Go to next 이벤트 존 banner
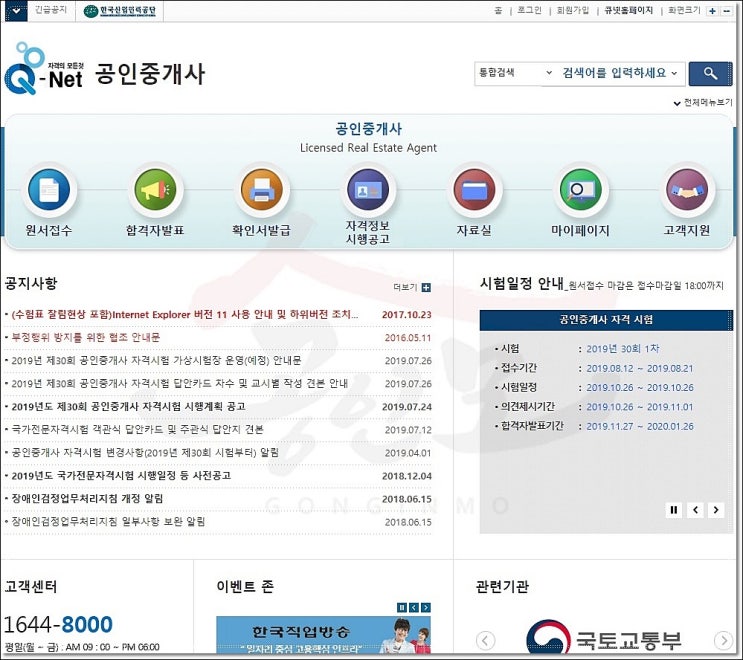Image resolution: width=743 pixels, height=660 pixels. point(426,607)
